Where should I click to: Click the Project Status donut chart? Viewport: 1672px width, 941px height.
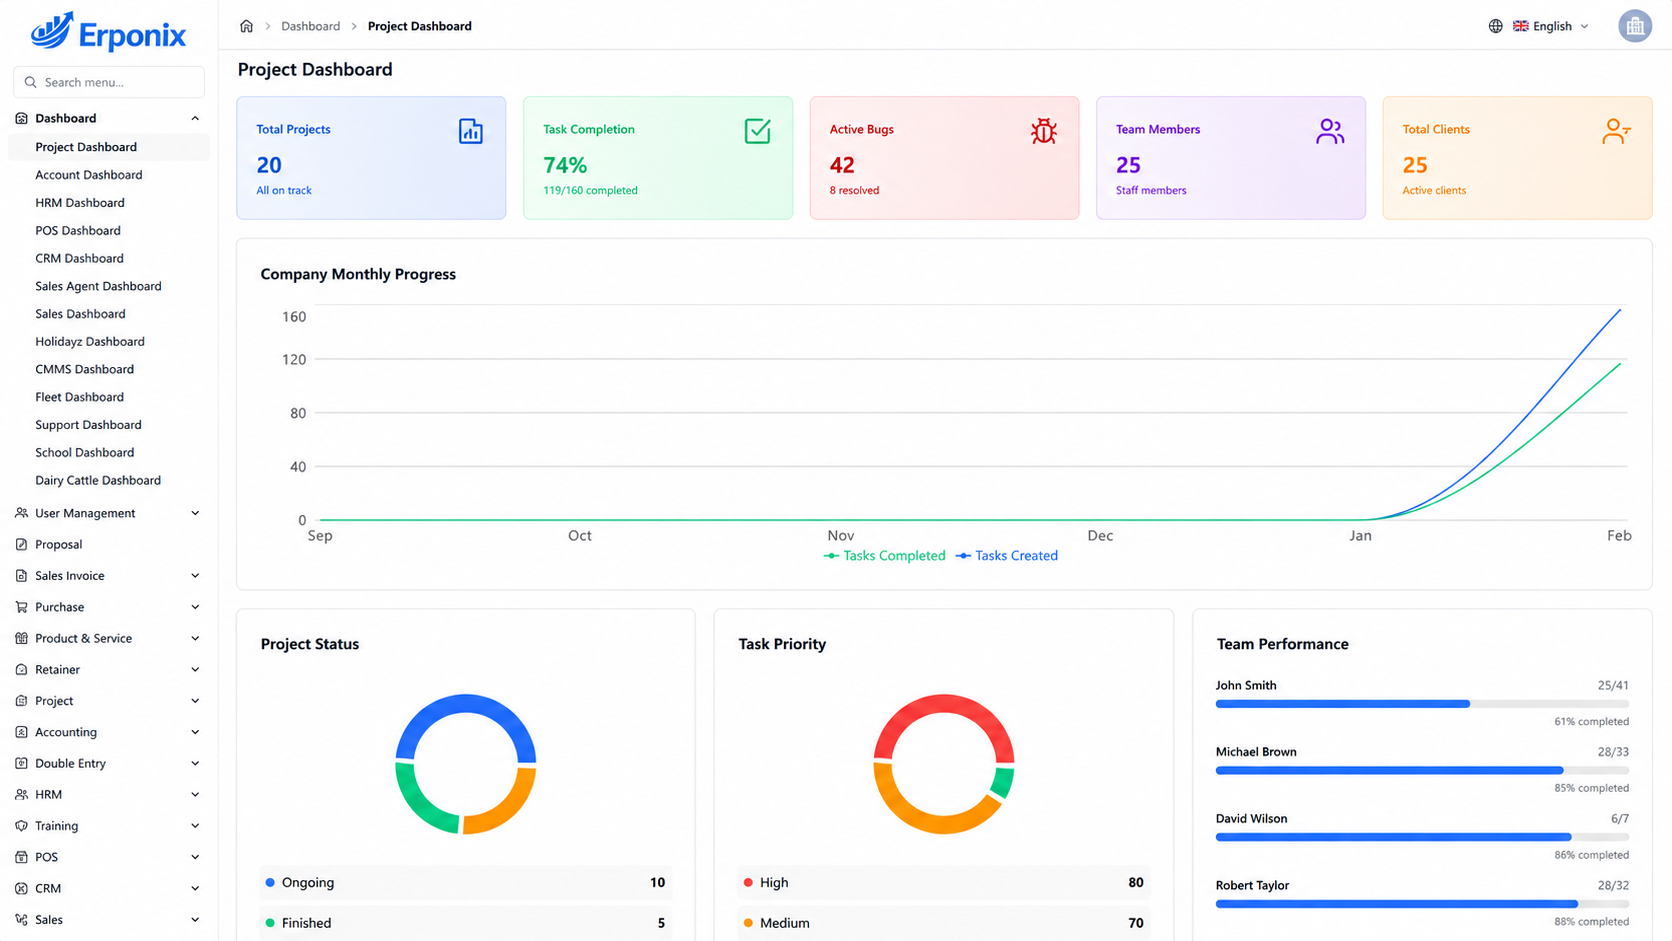(466, 764)
